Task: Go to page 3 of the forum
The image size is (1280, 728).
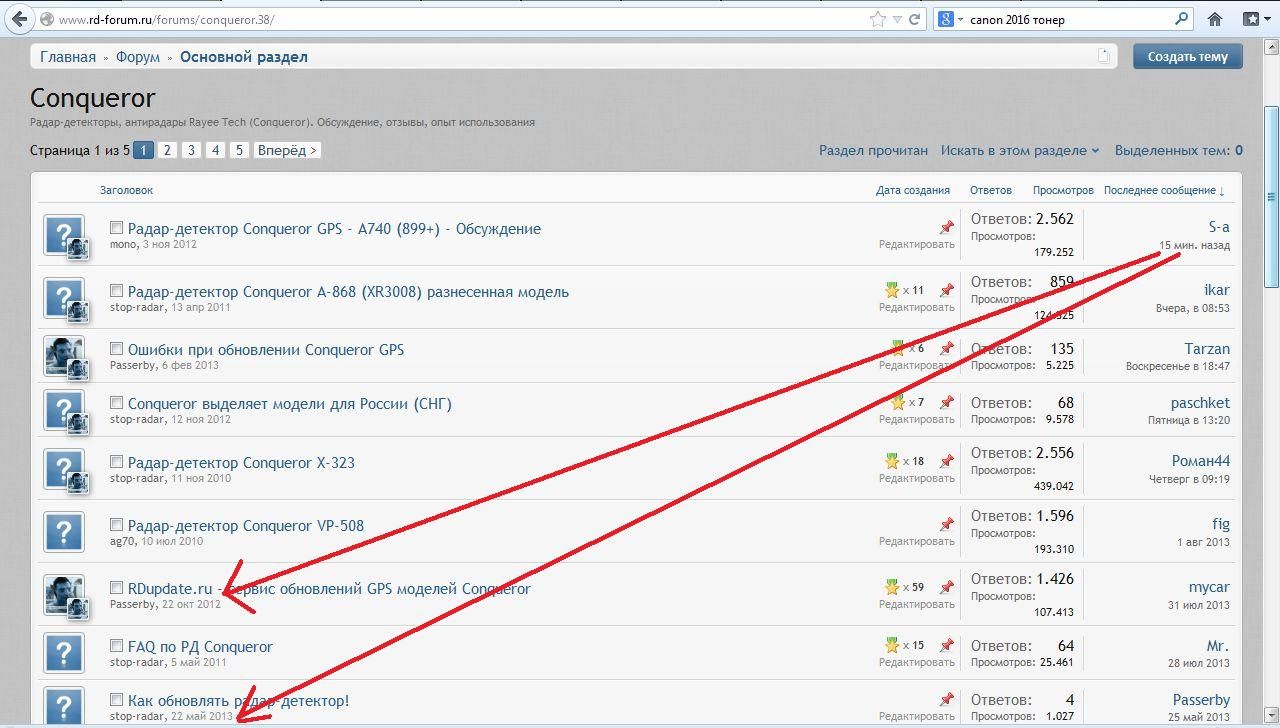Action: (x=191, y=150)
